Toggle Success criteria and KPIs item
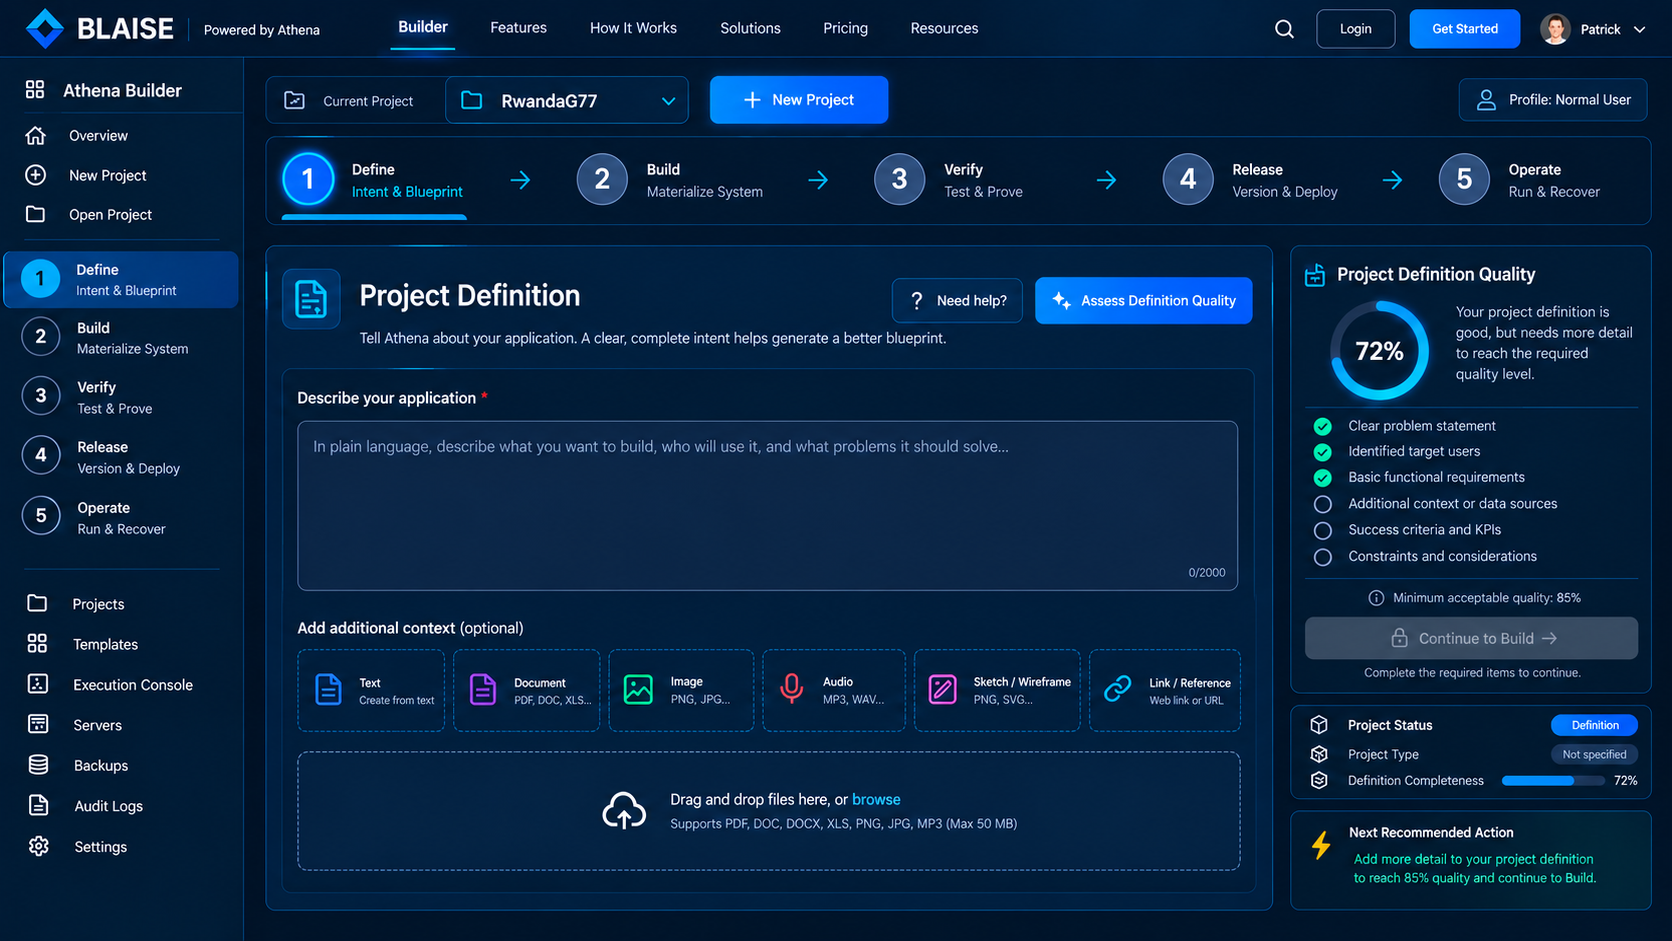This screenshot has width=1672, height=941. pyautogui.click(x=1323, y=530)
